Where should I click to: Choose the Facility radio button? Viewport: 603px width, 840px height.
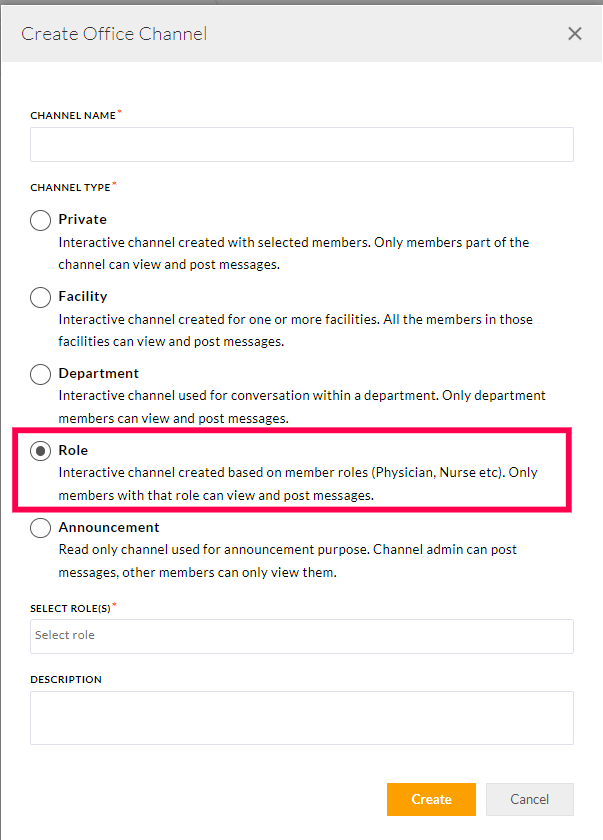40,297
